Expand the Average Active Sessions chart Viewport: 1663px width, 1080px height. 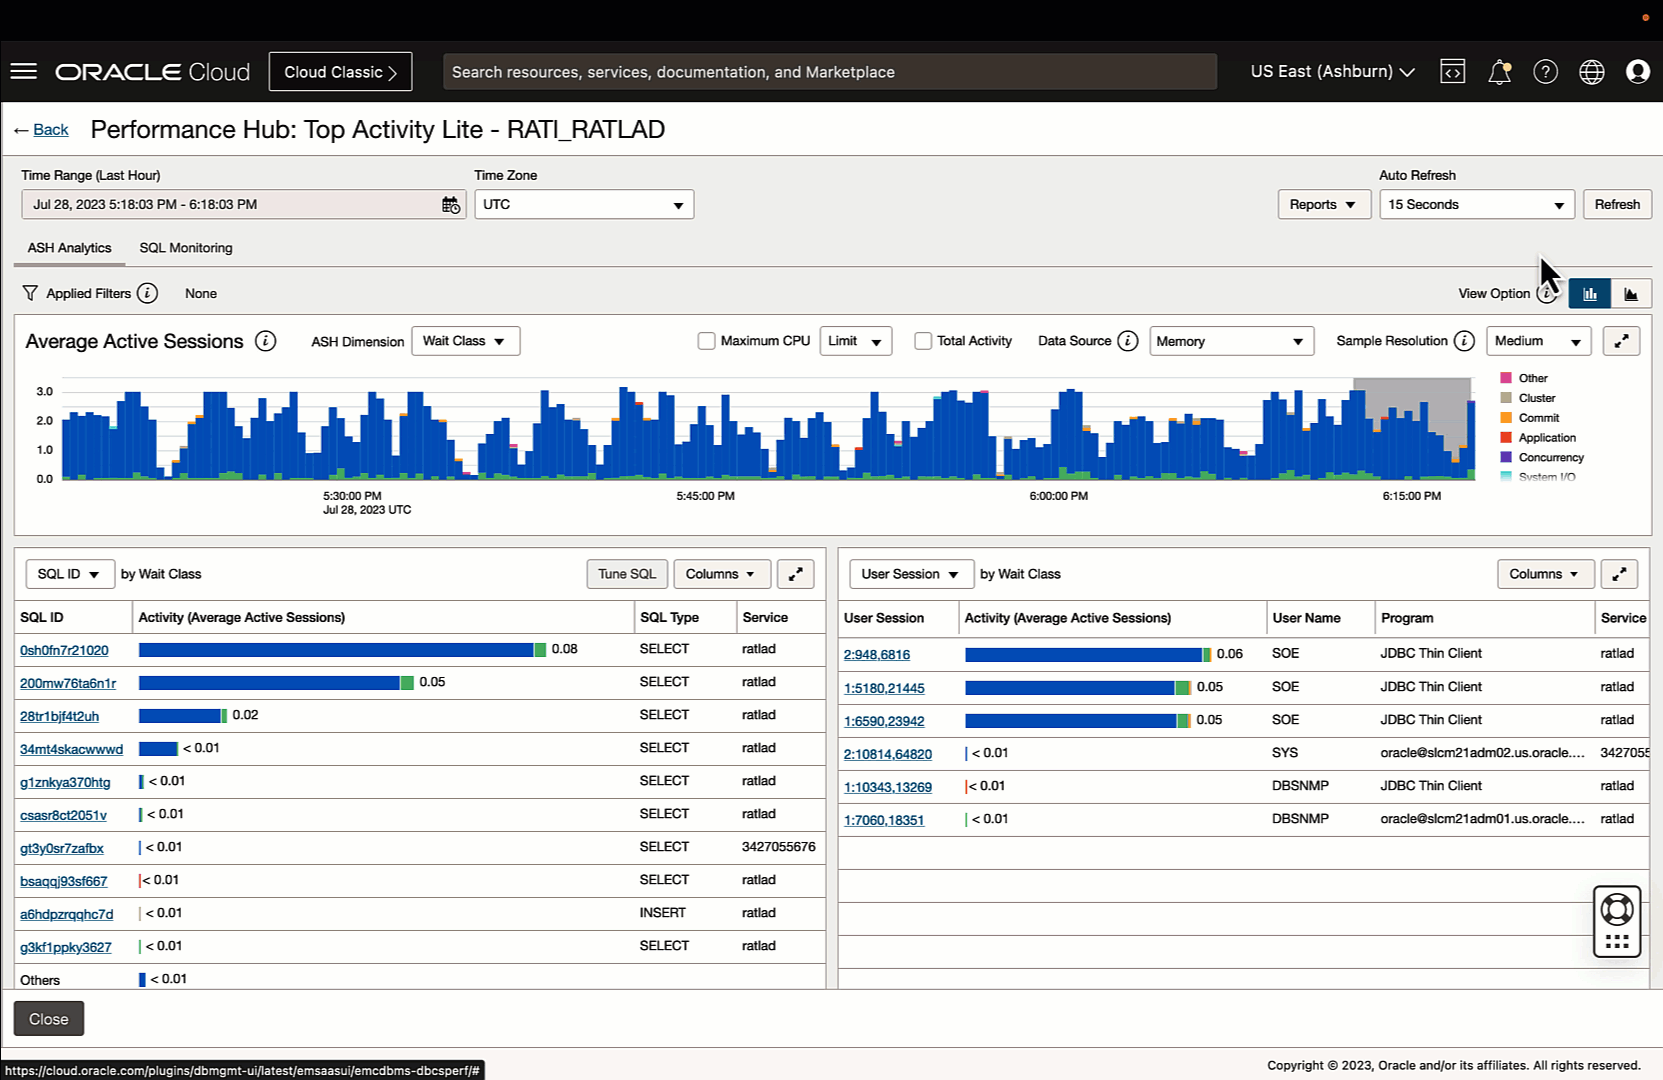[x=1621, y=341]
